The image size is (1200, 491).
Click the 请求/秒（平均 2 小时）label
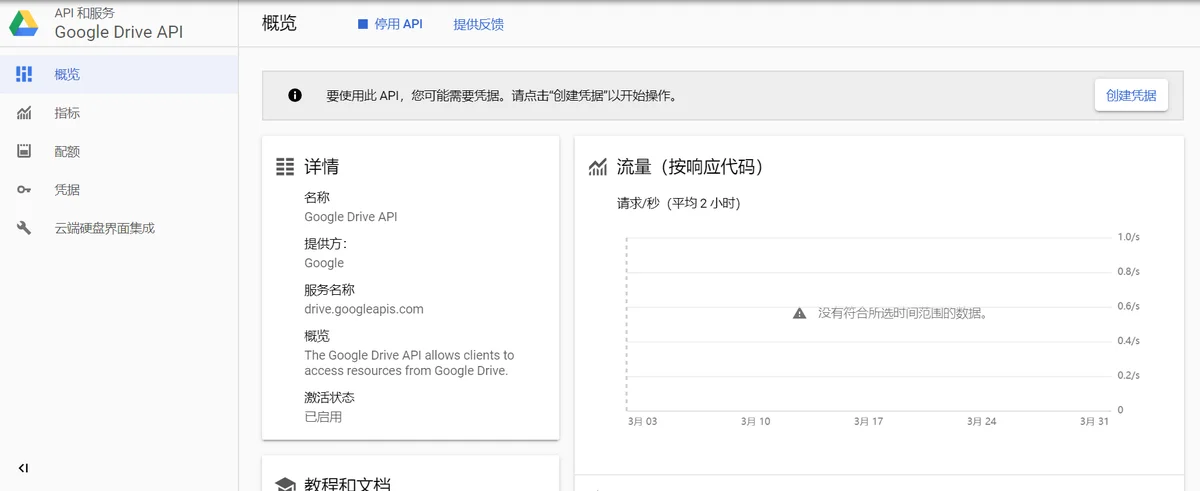pyautogui.click(x=679, y=203)
